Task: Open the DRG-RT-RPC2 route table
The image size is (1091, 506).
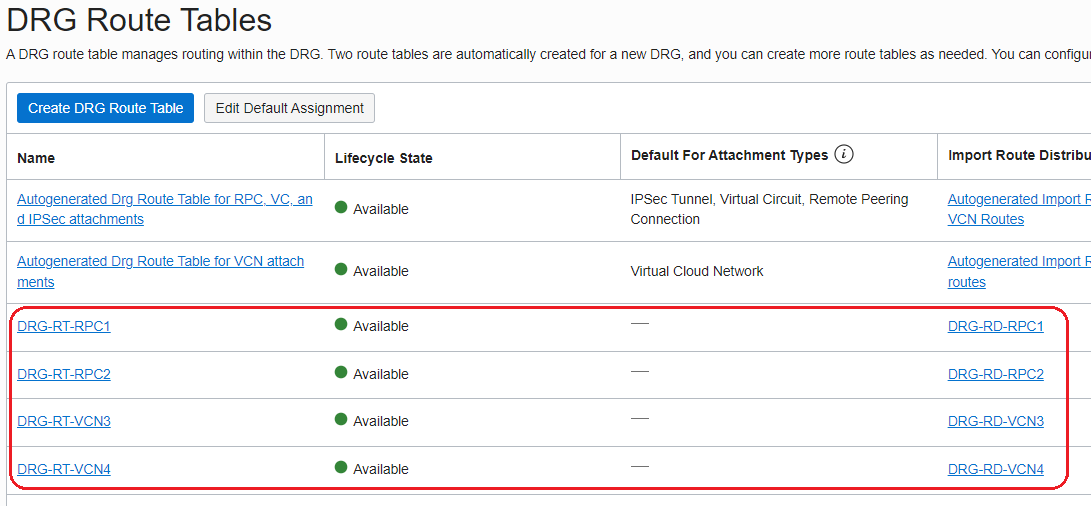Action: tap(64, 375)
